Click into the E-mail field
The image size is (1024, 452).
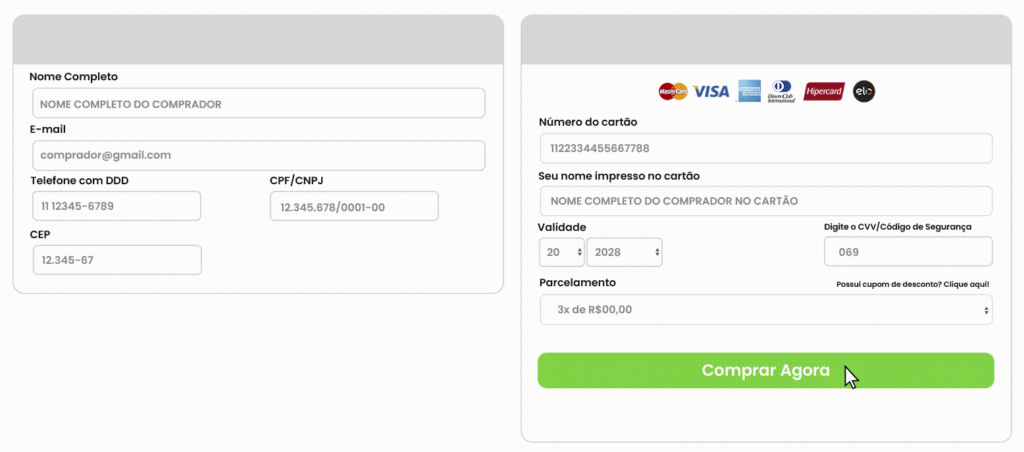pyautogui.click(x=258, y=156)
